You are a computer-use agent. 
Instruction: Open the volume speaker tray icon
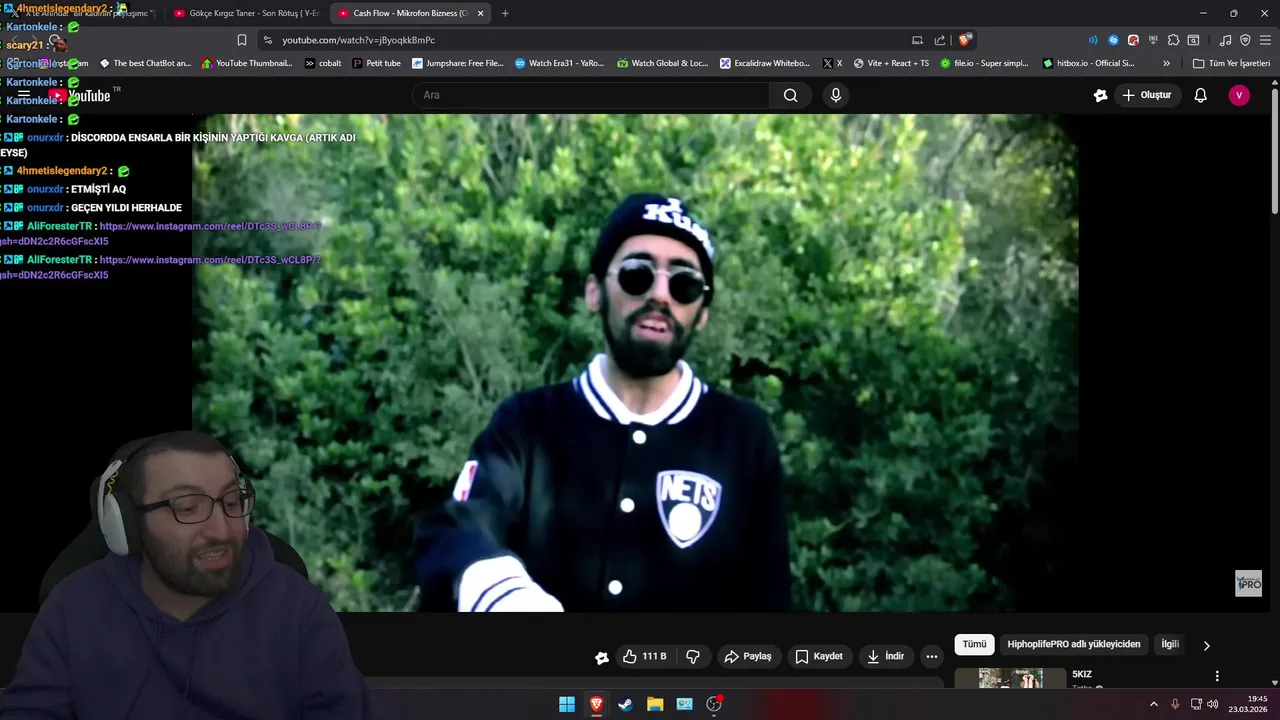[1213, 704]
